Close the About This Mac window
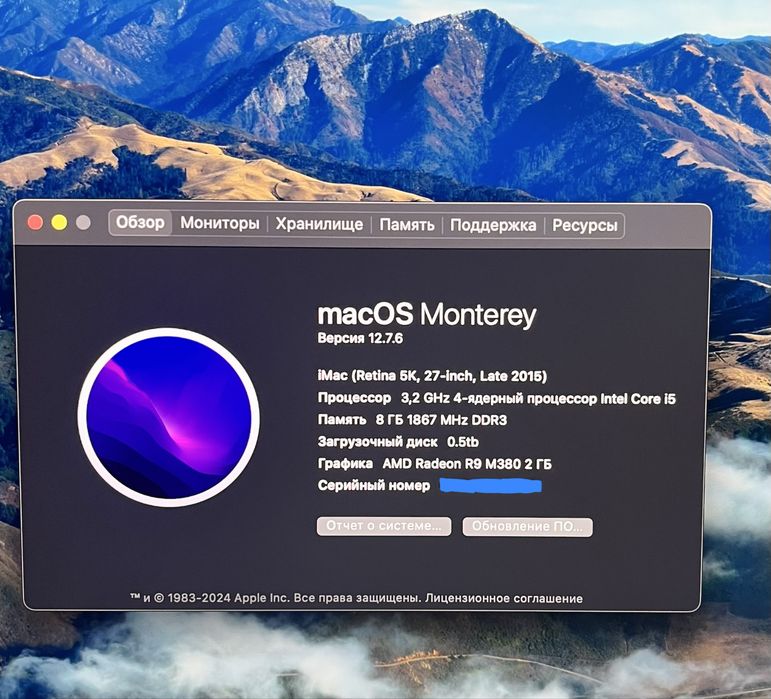The width and height of the screenshot is (771, 699). point(35,222)
